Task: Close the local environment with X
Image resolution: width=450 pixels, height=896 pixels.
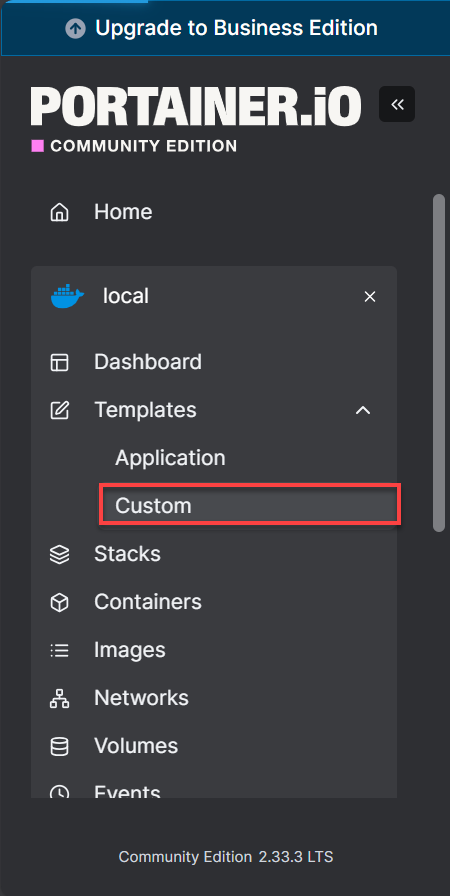Action: [370, 297]
